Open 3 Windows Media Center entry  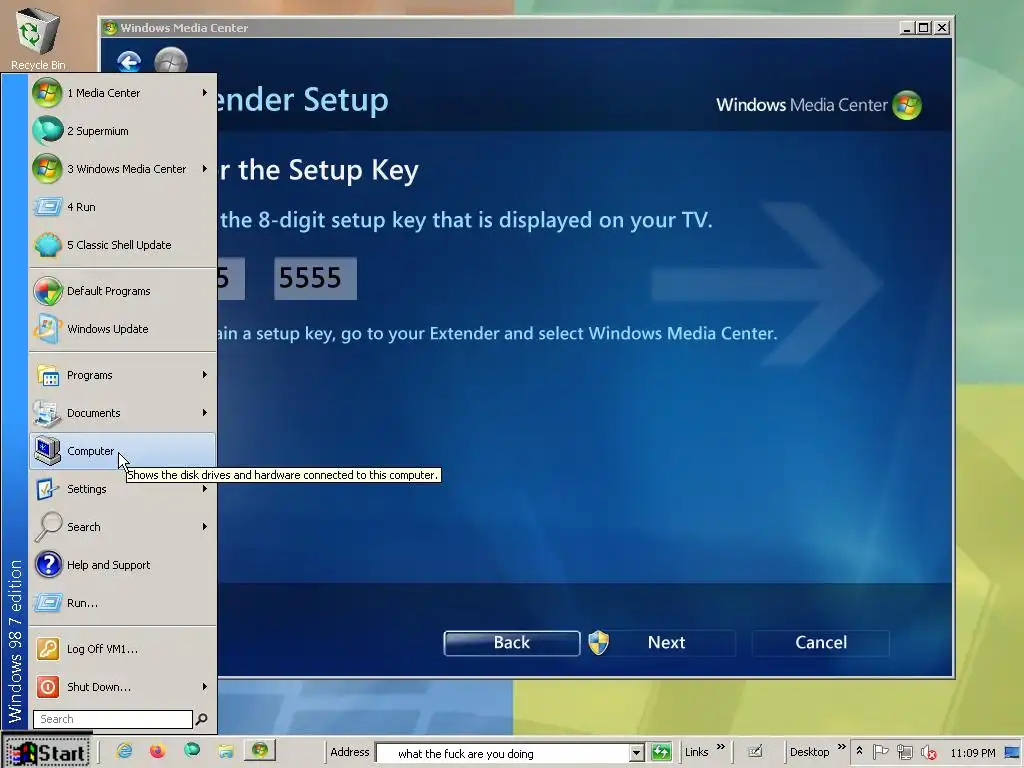coord(122,168)
